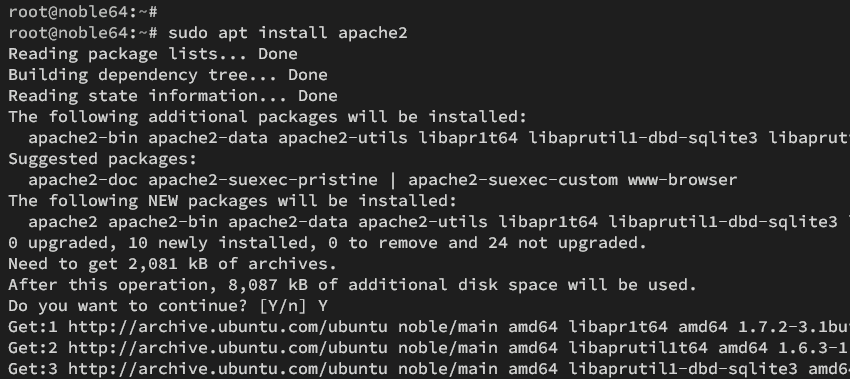The image size is (850, 379).
Task: Click the 'Reading package lists... Done' line
Action: (x=153, y=54)
